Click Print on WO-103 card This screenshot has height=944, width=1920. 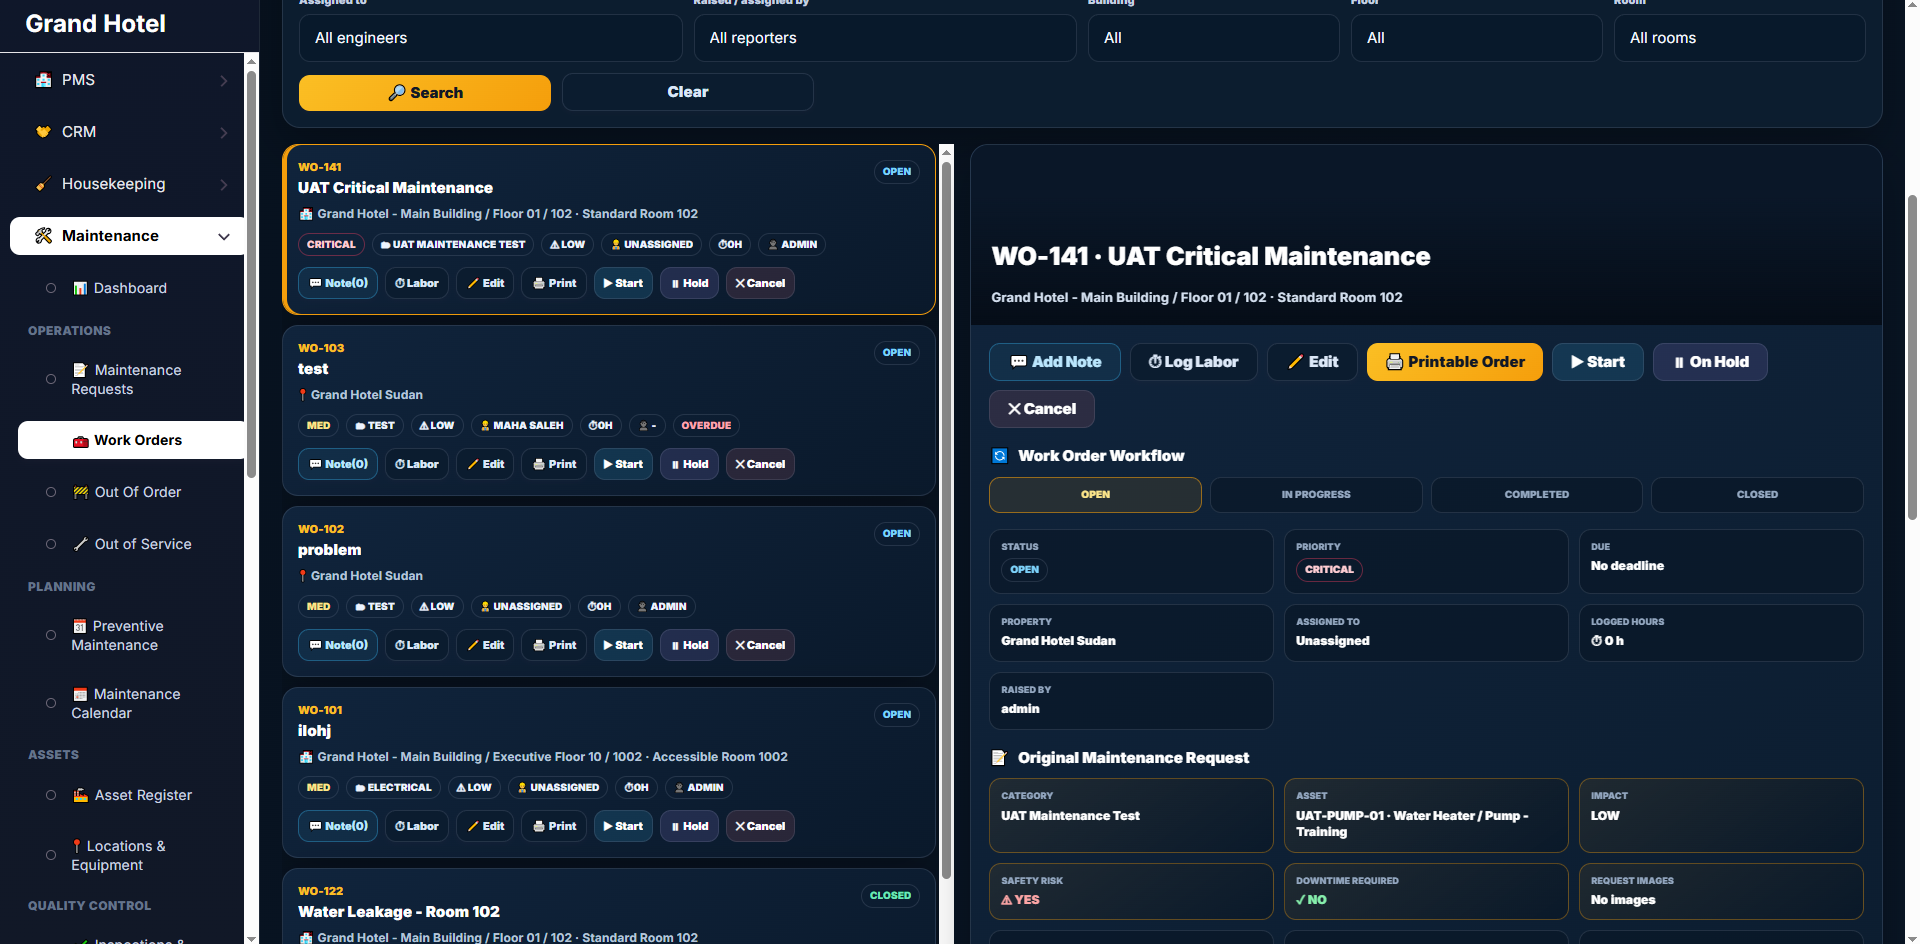[x=554, y=464]
